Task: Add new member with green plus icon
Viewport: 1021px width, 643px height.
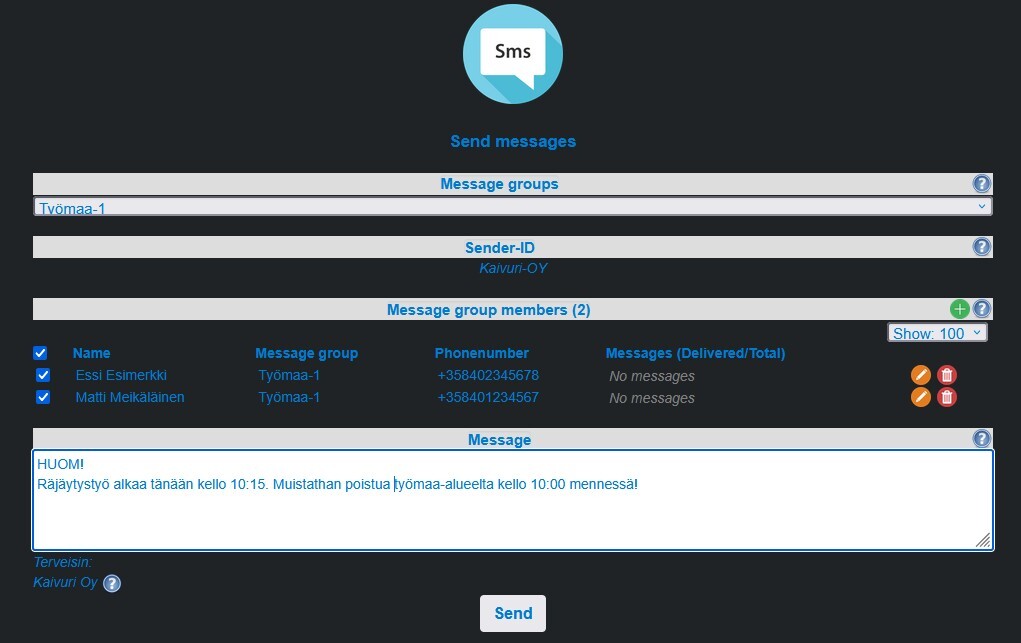Action: pyautogui.click(x=960, y=310)
